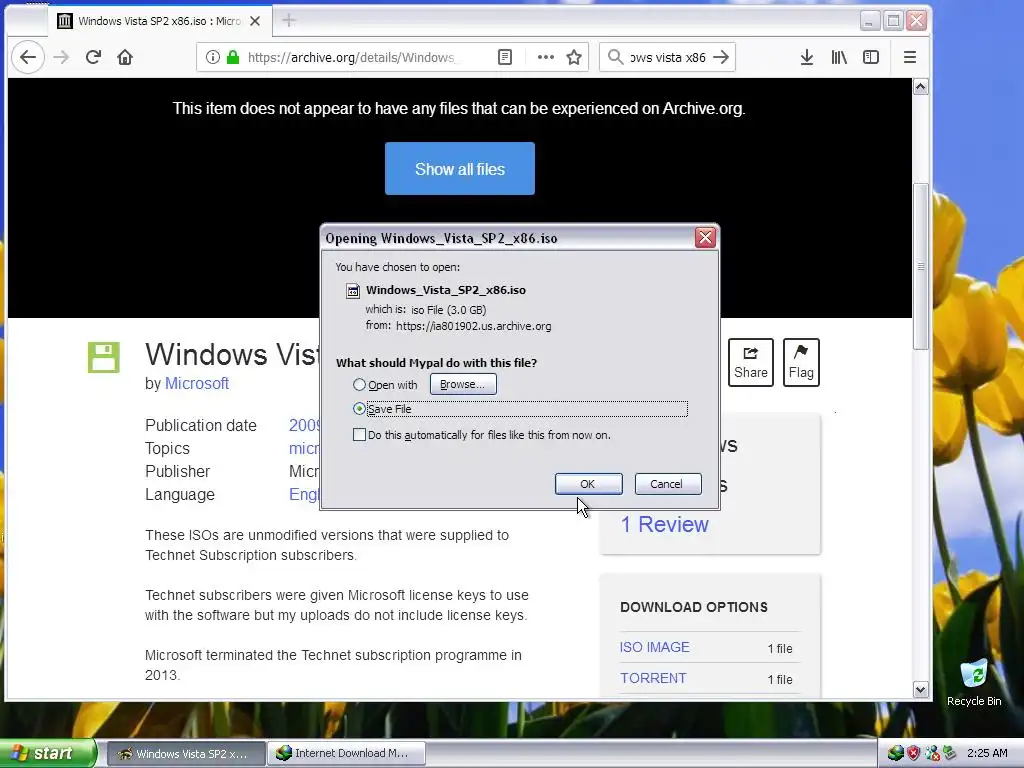Toggle the sidebar icon

click(x=871, y=57)
